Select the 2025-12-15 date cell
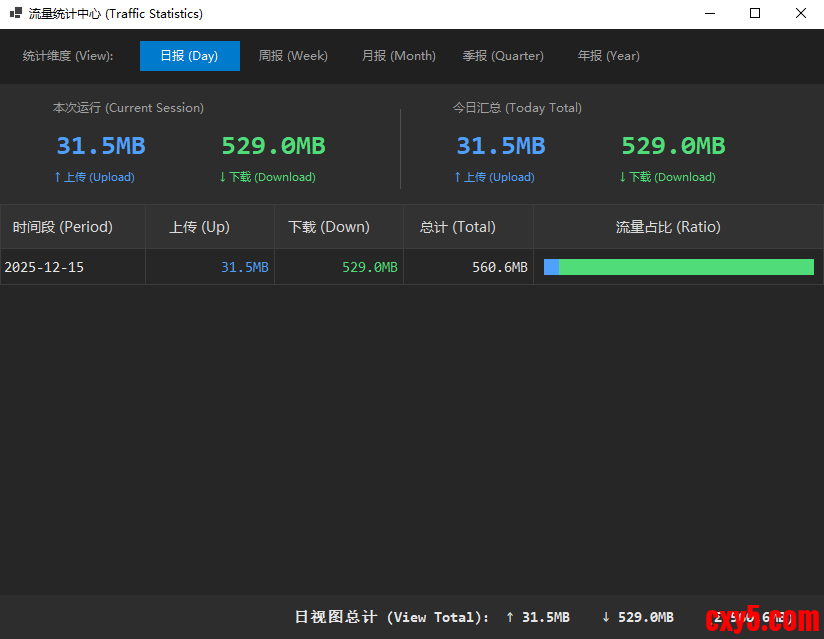824x639 pixels. (x=44, y=267)
